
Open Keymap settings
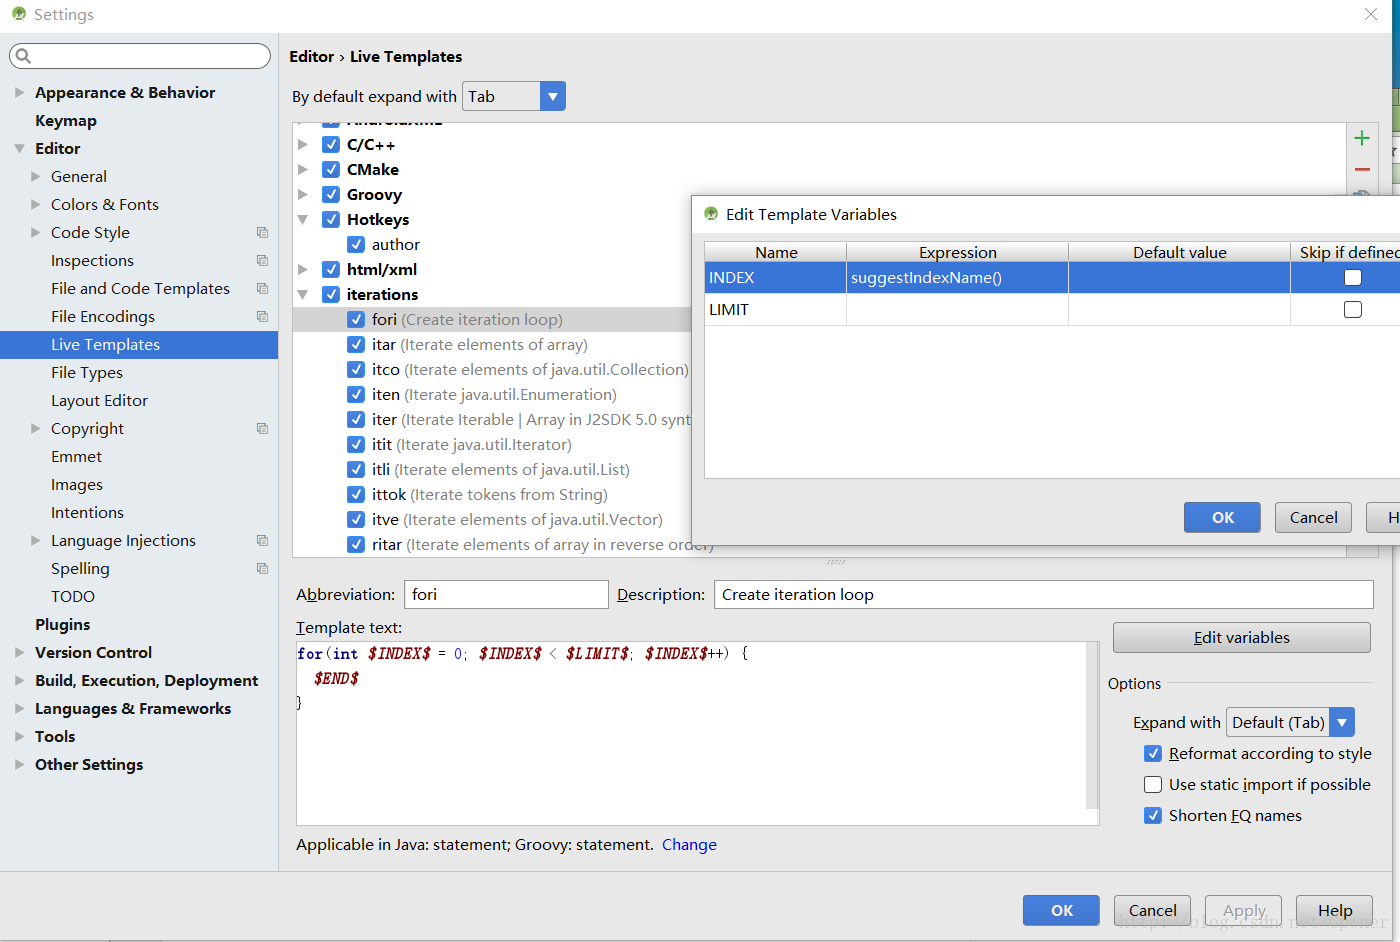(66, 120)
